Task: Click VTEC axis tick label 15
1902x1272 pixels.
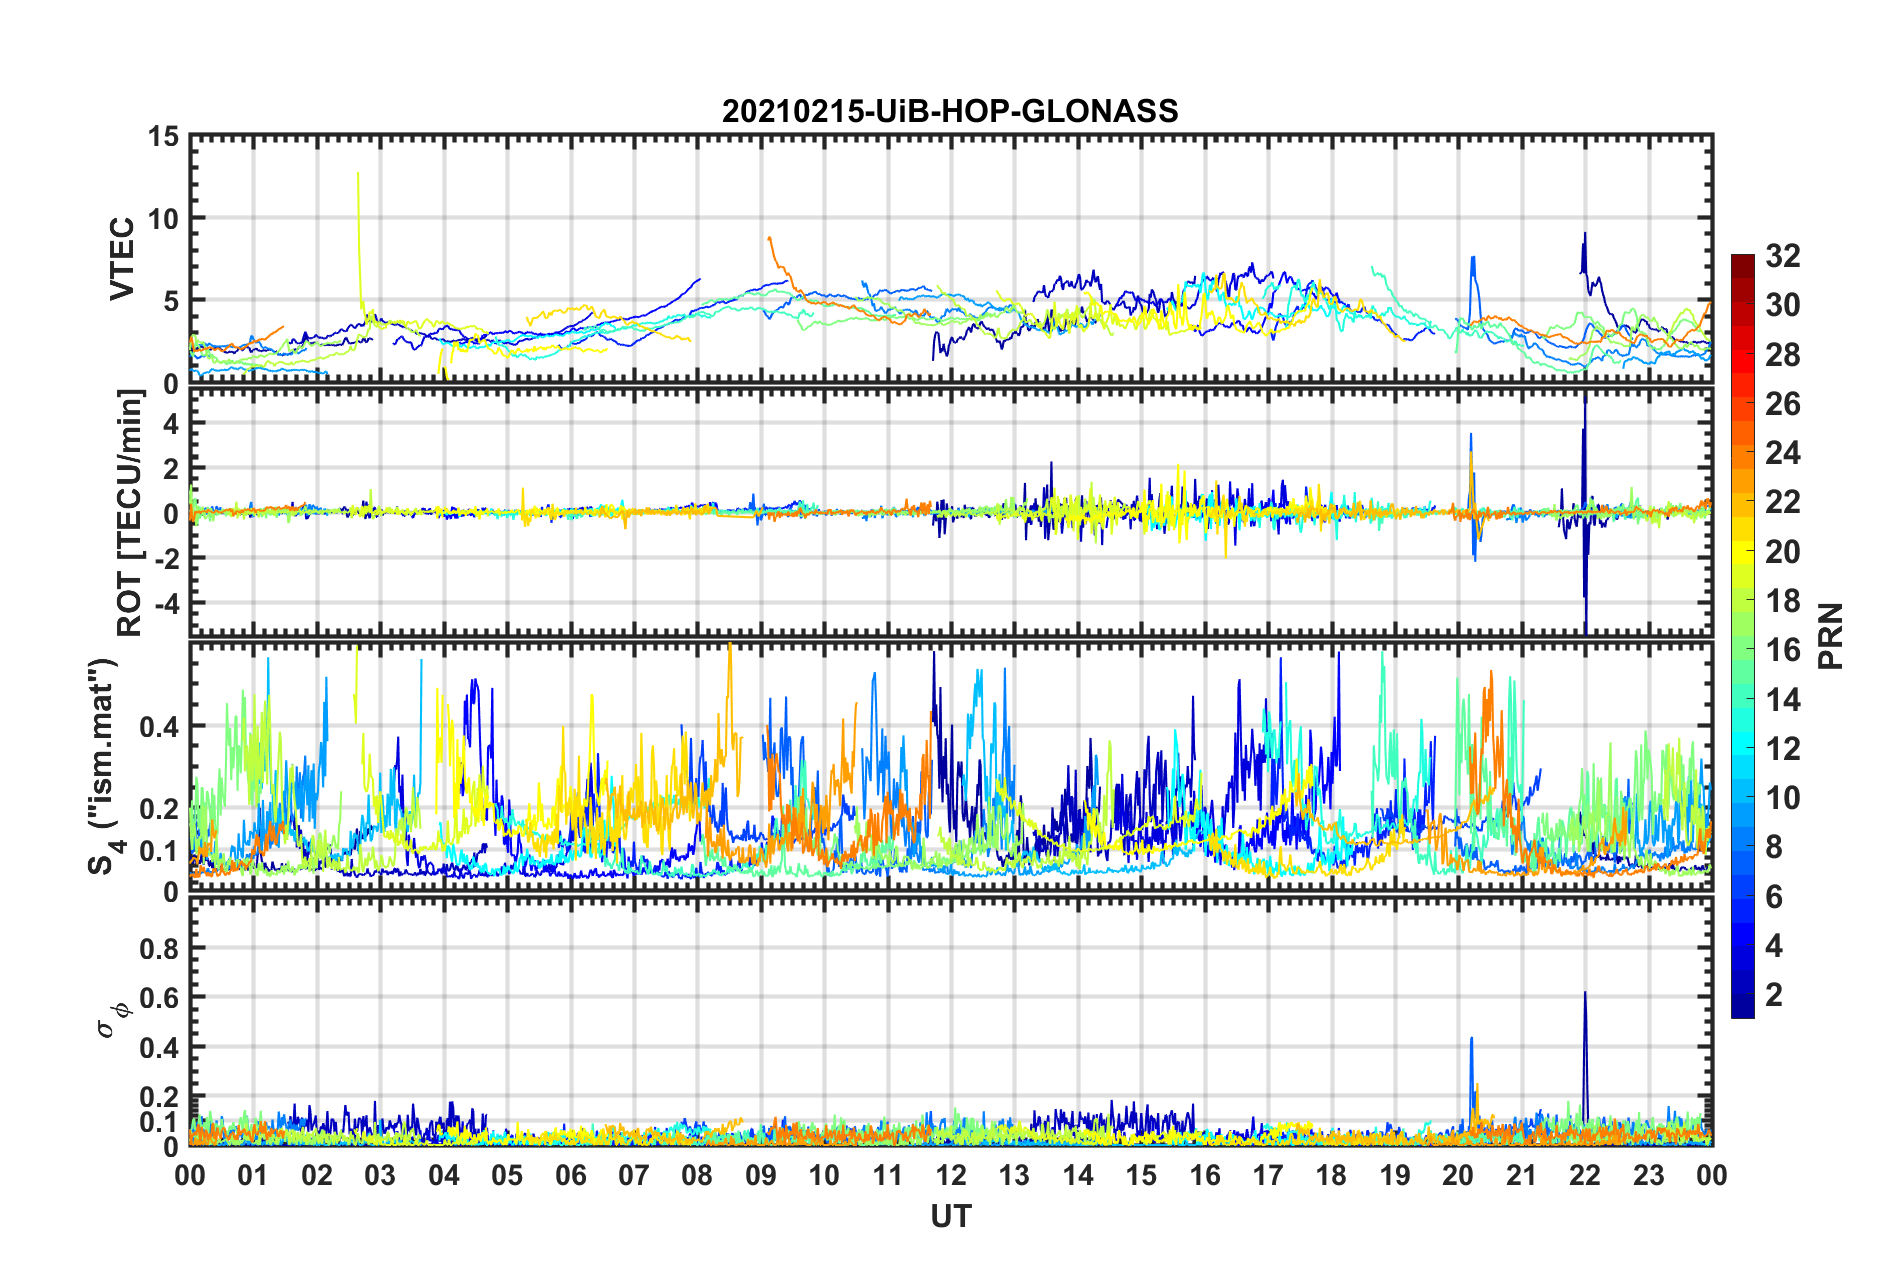Action: point(163,137)
